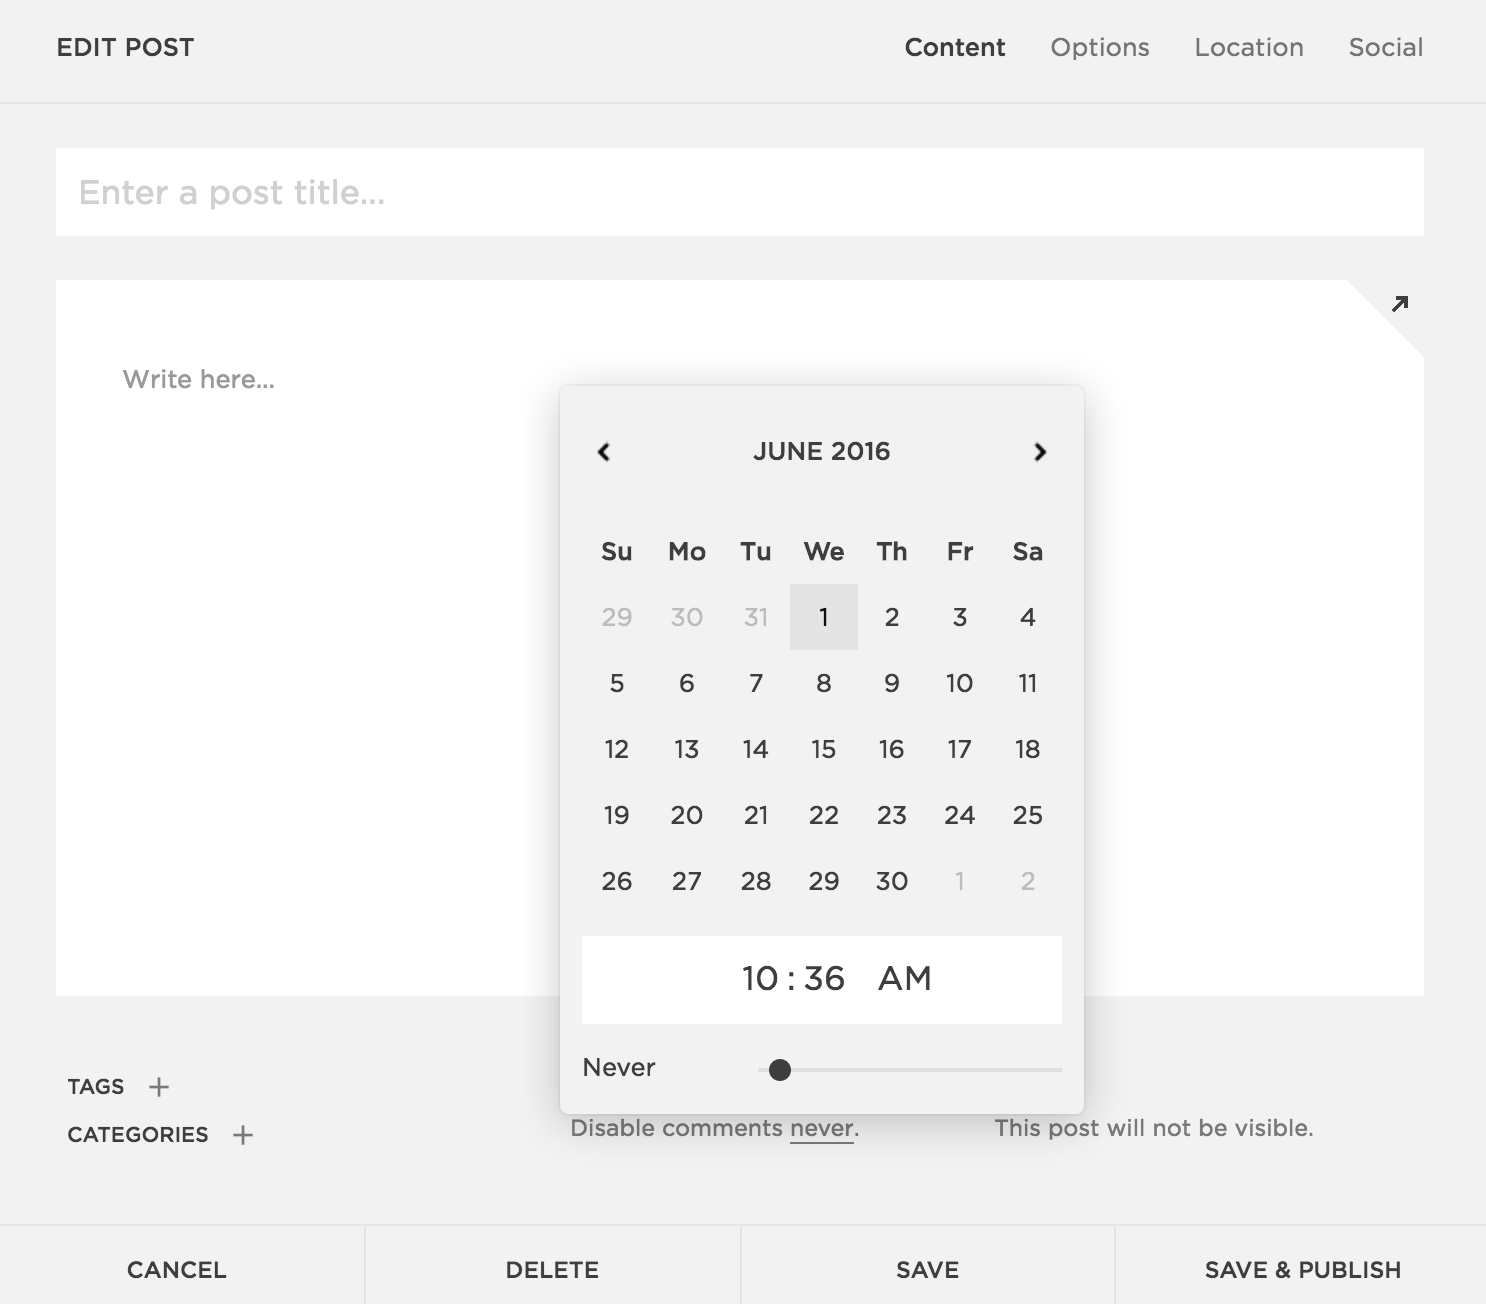The width and height of the screenshot is (1486, 1304).
Task: Click the Save & Publish button
Action: [1302, 1270]
